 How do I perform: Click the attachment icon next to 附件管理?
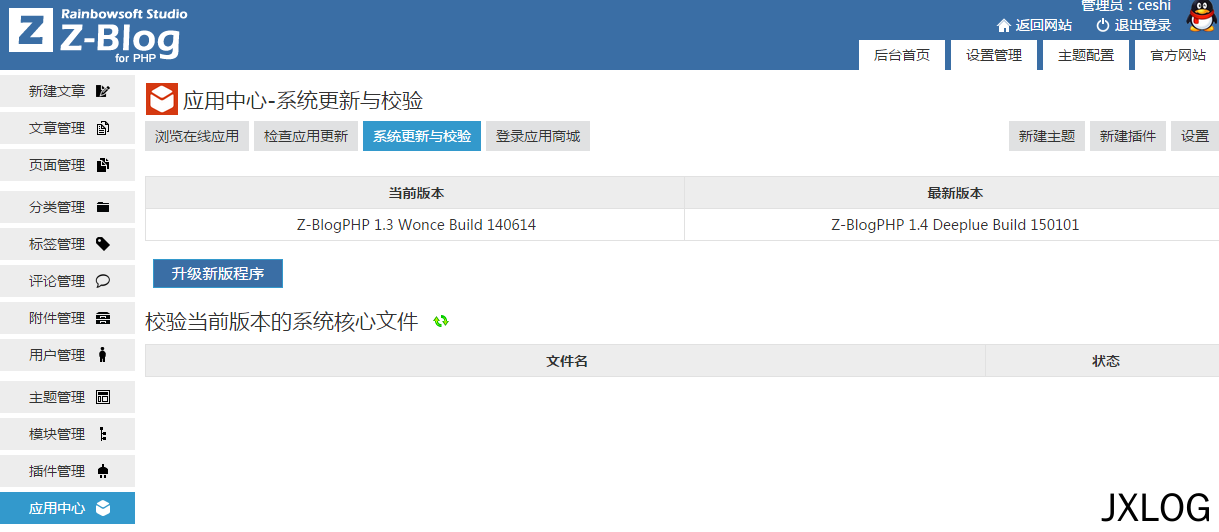pos(102,318)
